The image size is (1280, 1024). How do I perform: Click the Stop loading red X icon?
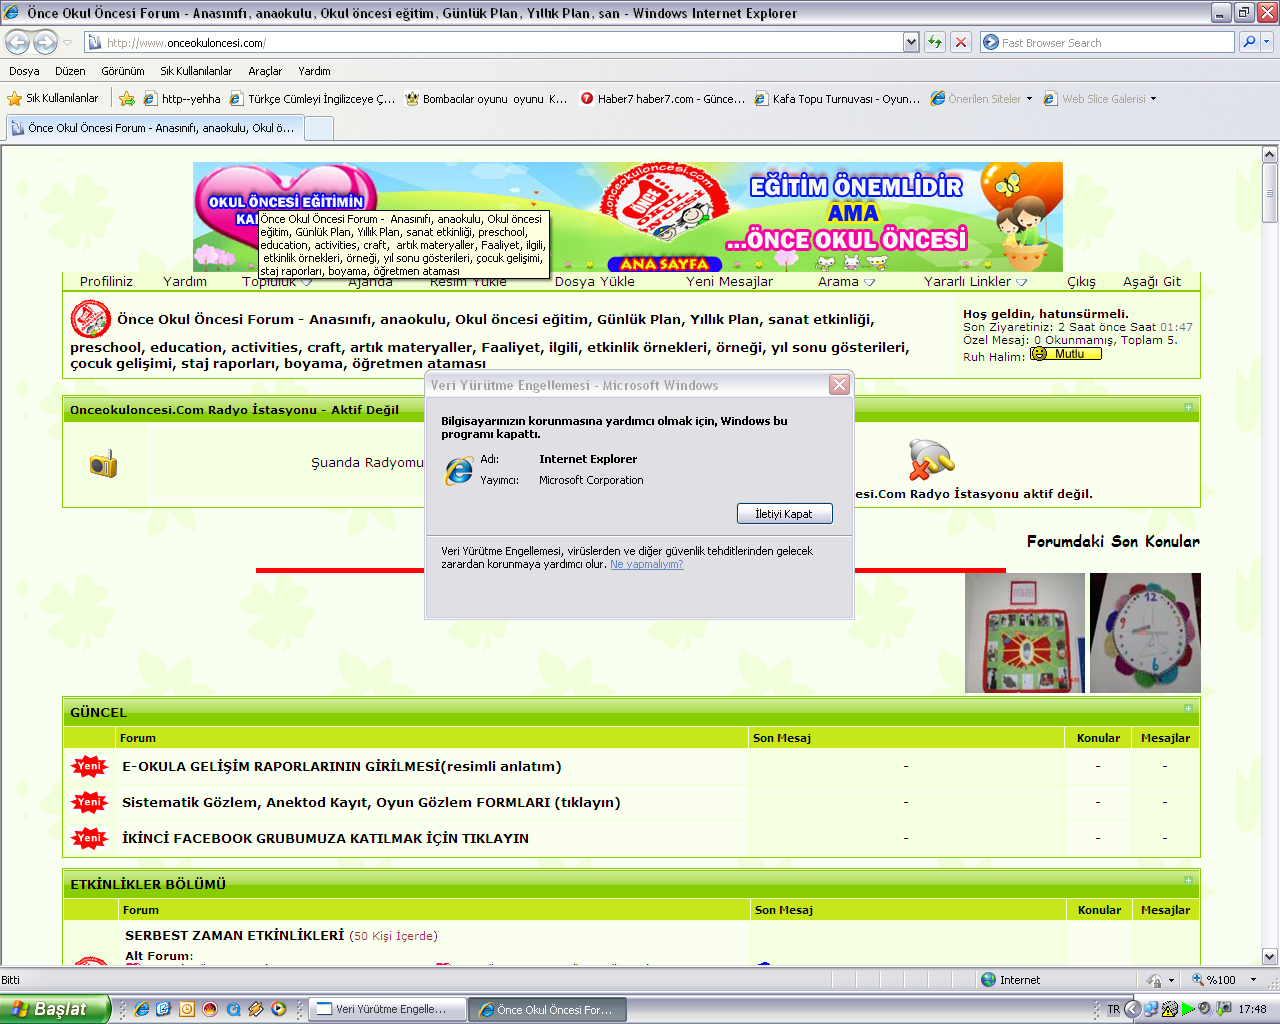click(961, 42)
